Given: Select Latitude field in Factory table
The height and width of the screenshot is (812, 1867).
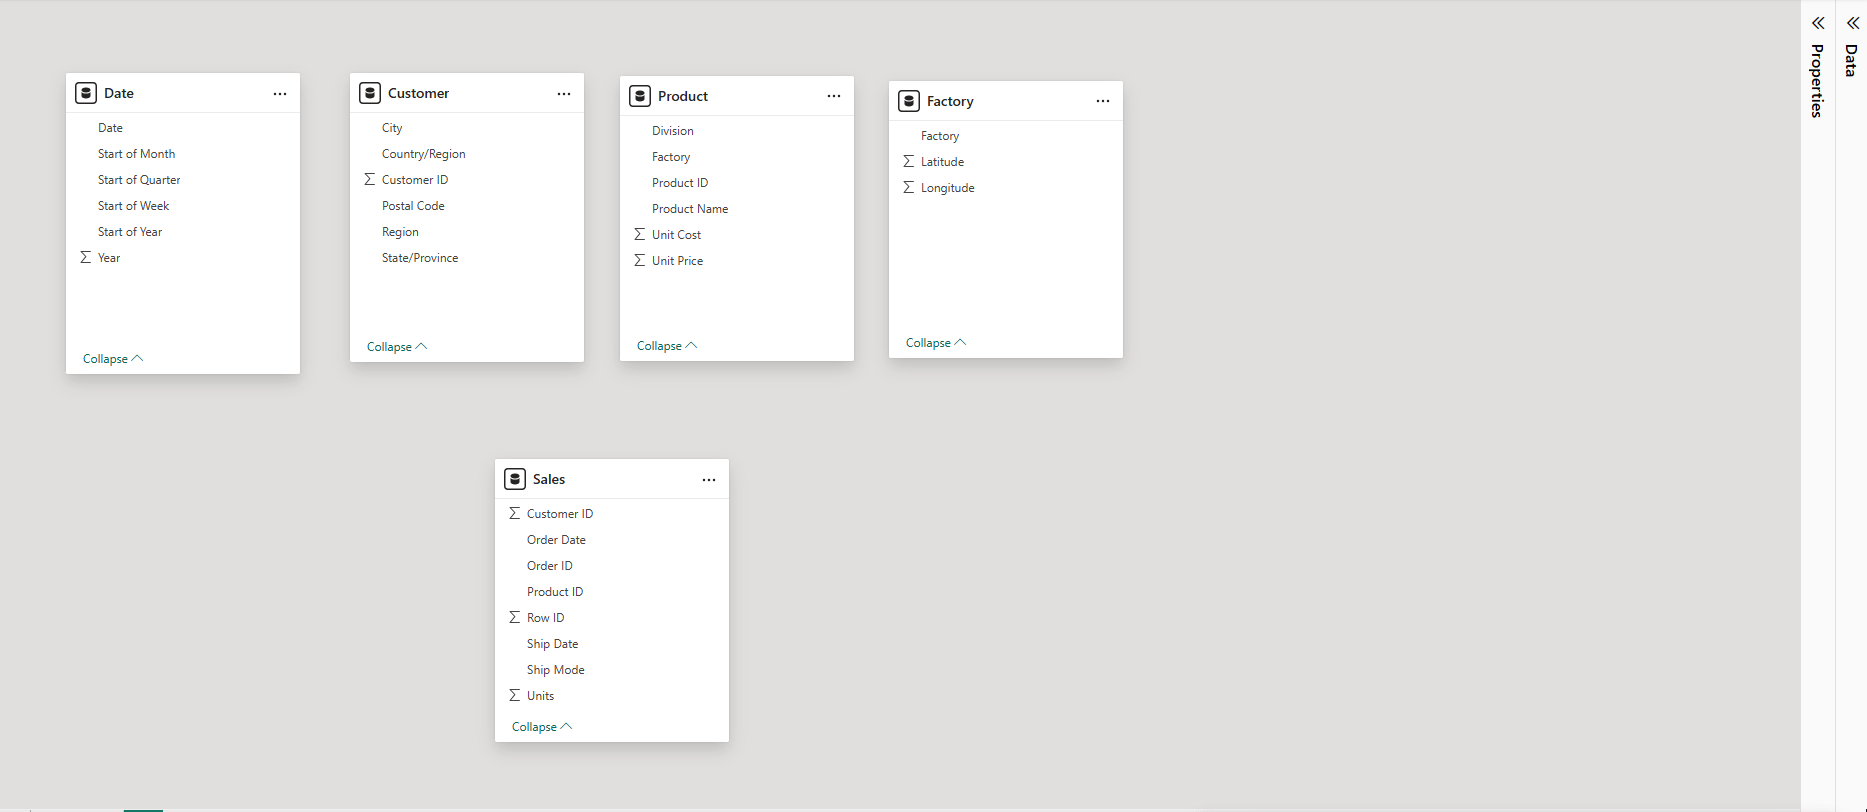Looking at the screenshot, I should point(1006,162).
